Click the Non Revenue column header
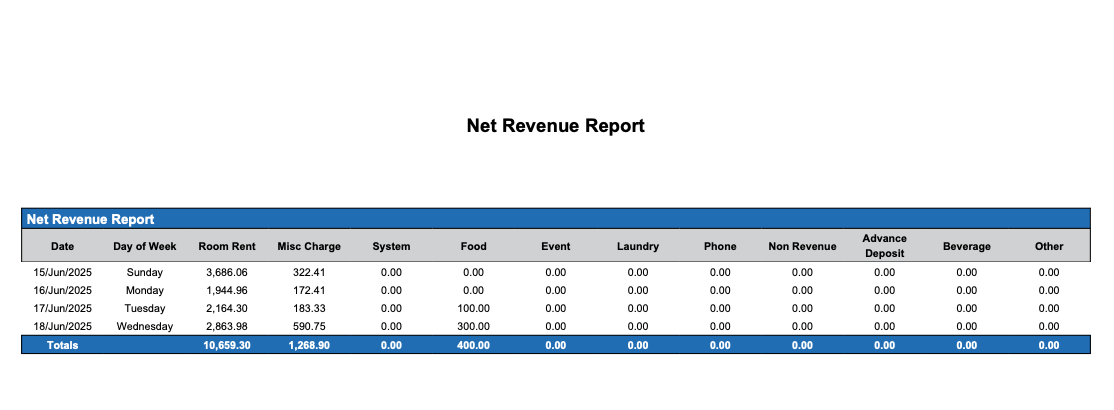The width and height of the screenshot is (1114, 410). click(802, 246)
